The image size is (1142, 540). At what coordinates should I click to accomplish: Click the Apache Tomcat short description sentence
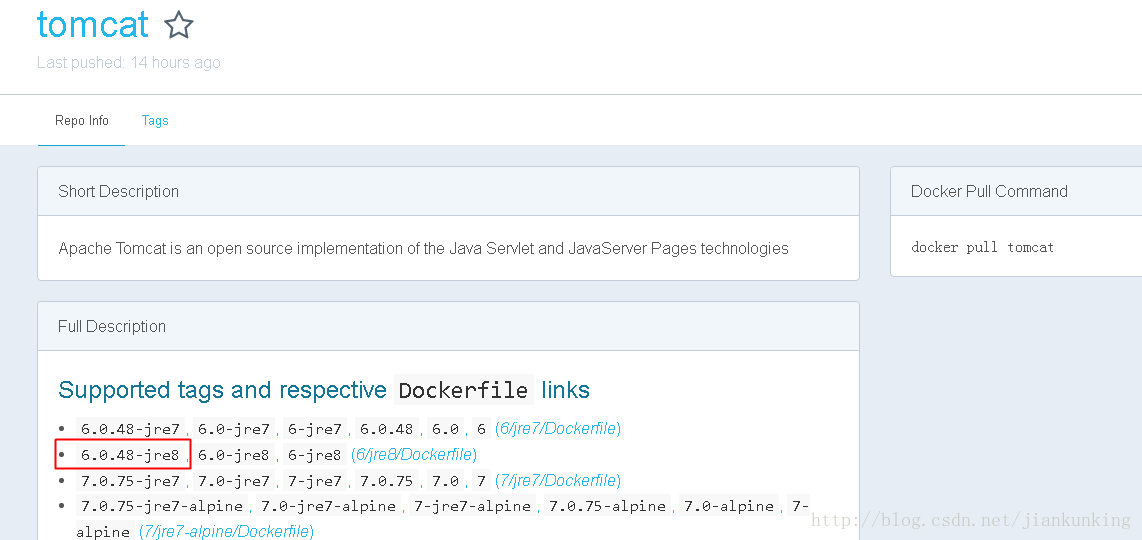coord(423,249)
